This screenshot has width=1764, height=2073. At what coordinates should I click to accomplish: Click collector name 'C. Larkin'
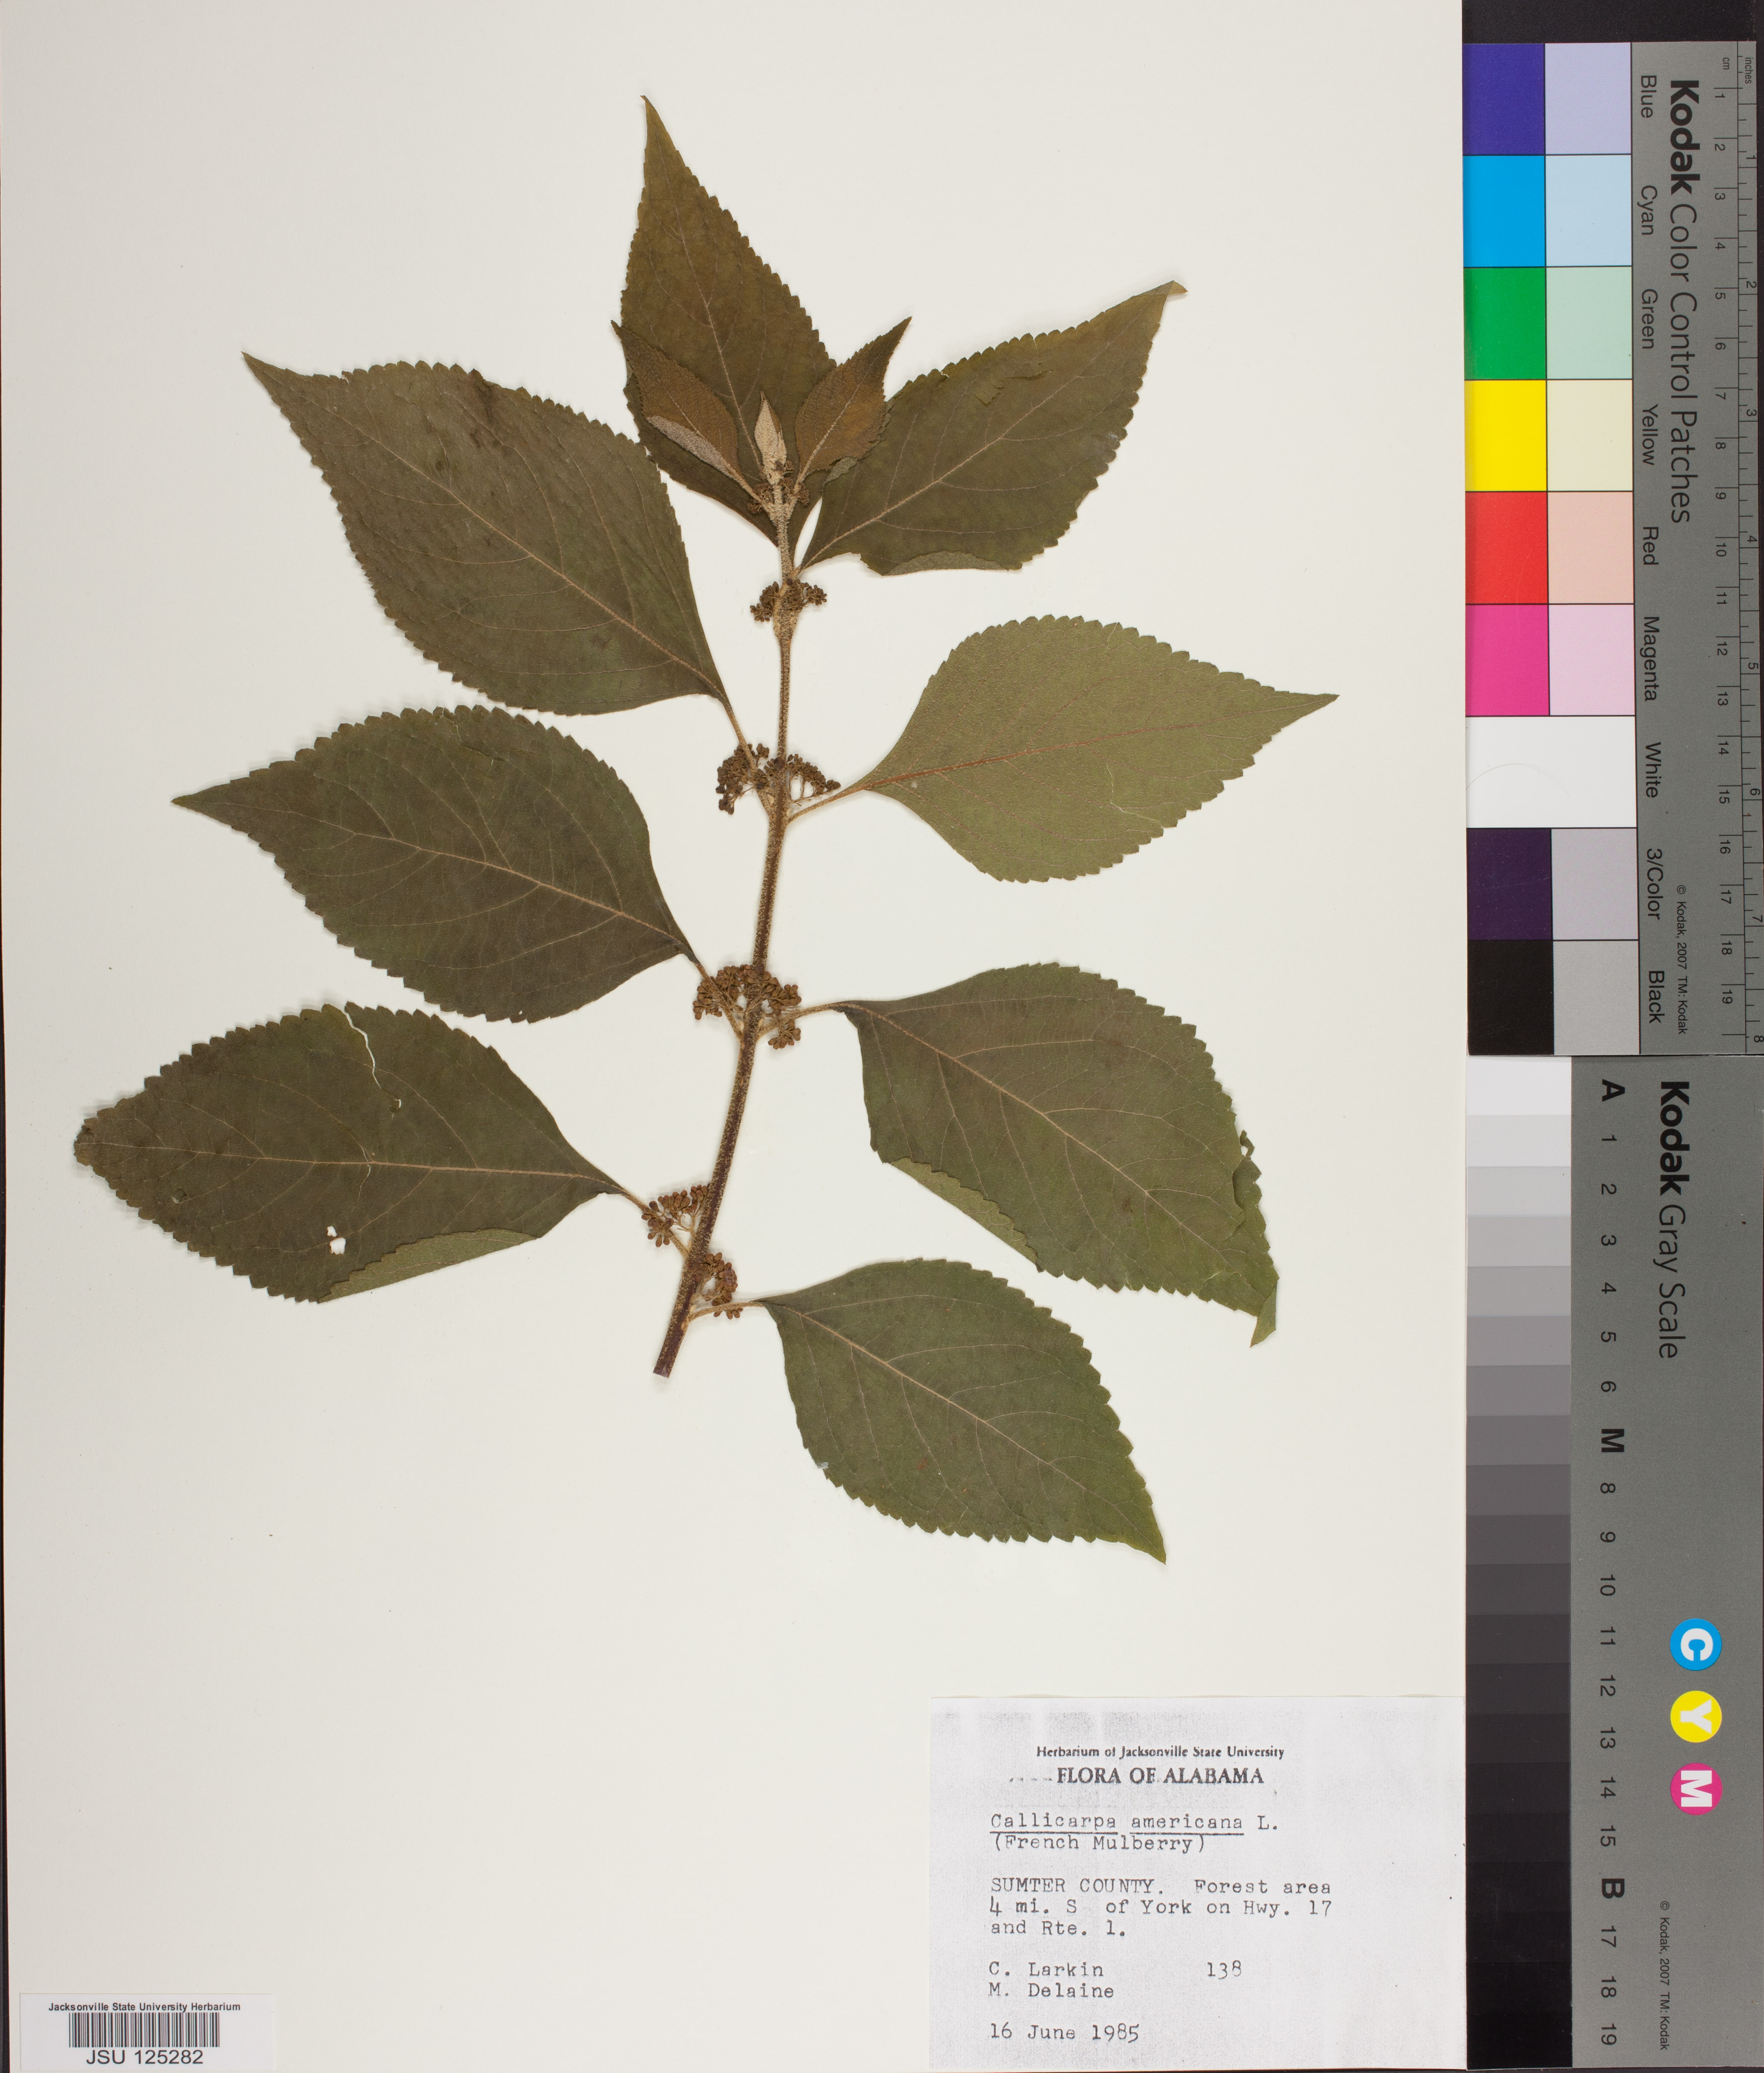pyautogui.click(x=1046, y=1969)
